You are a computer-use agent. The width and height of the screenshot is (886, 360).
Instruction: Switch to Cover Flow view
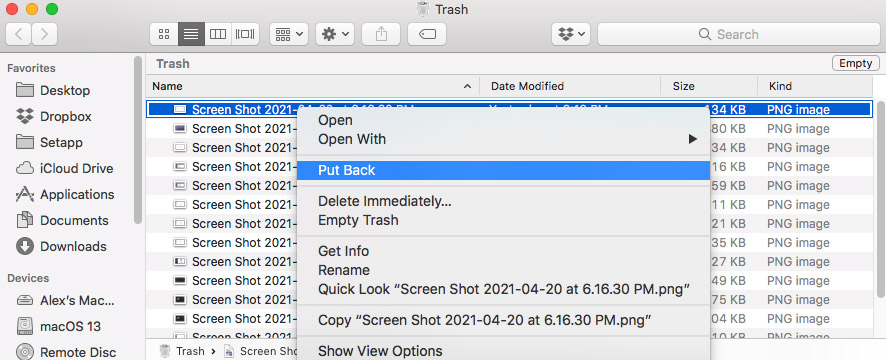coord(245,34)
